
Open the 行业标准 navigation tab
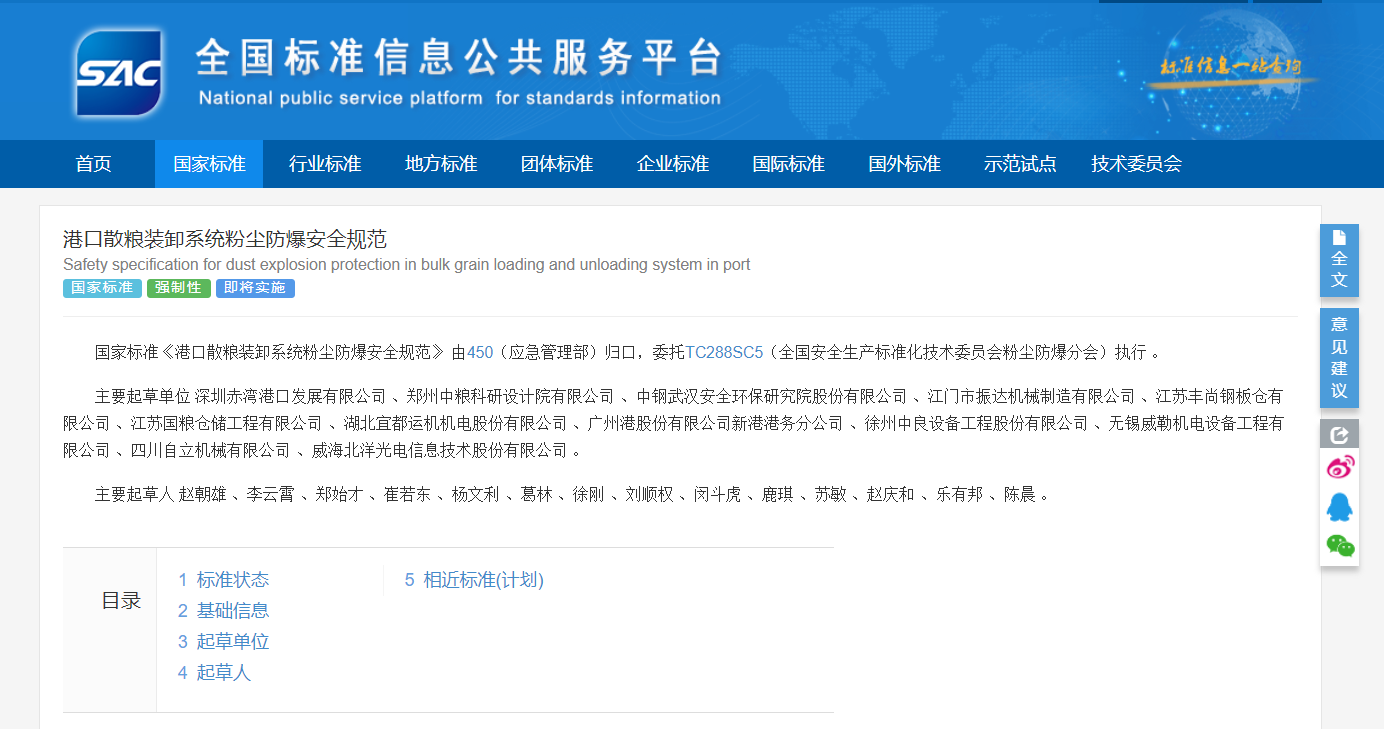(325, 164)
